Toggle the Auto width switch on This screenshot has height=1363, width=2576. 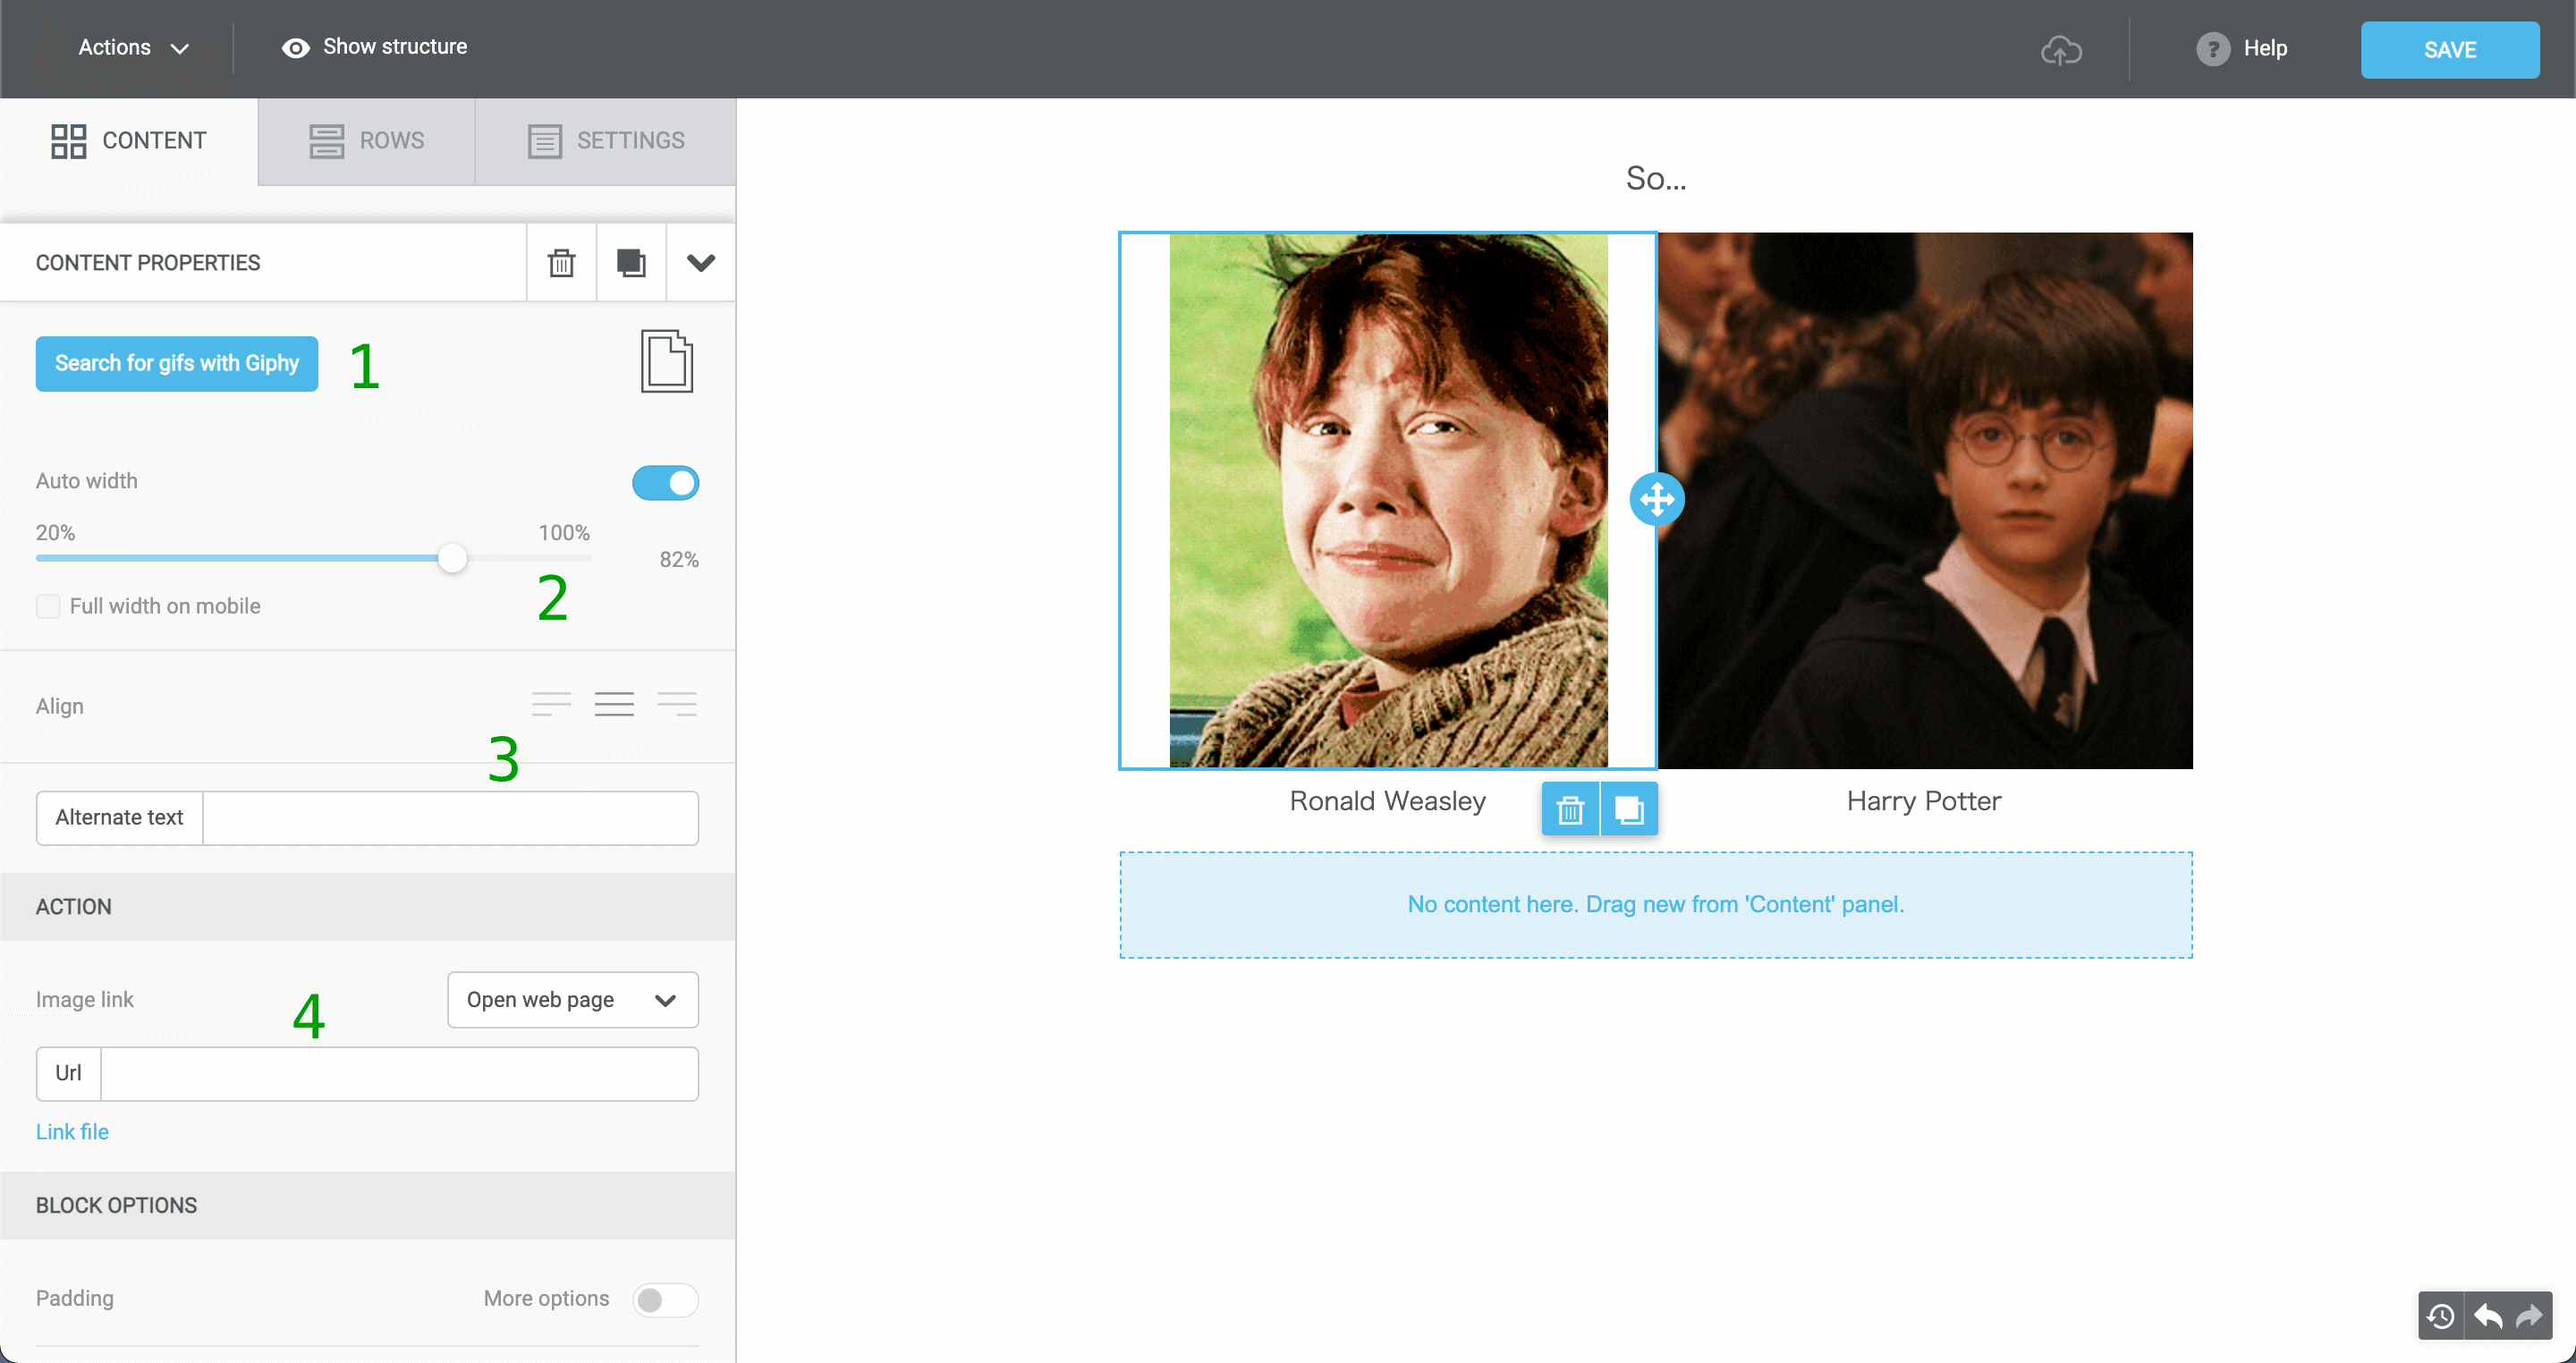coord(666,482)
